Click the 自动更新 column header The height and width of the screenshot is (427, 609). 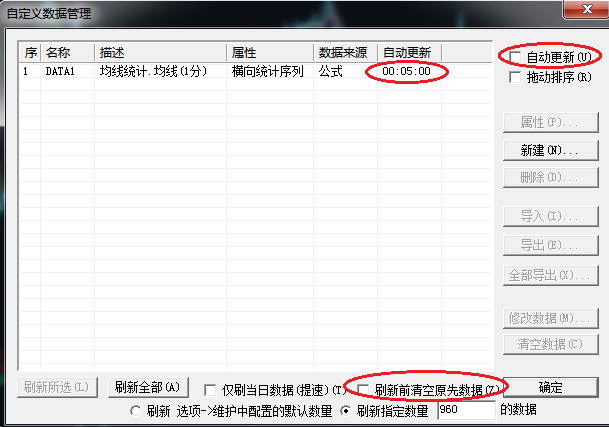pyautogui.click(x=409, y=52)
